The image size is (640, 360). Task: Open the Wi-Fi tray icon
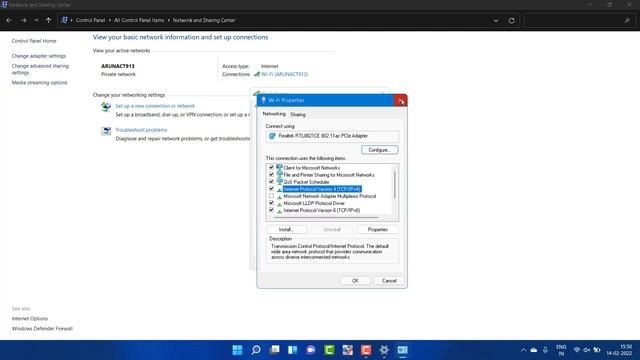point(577,350)
